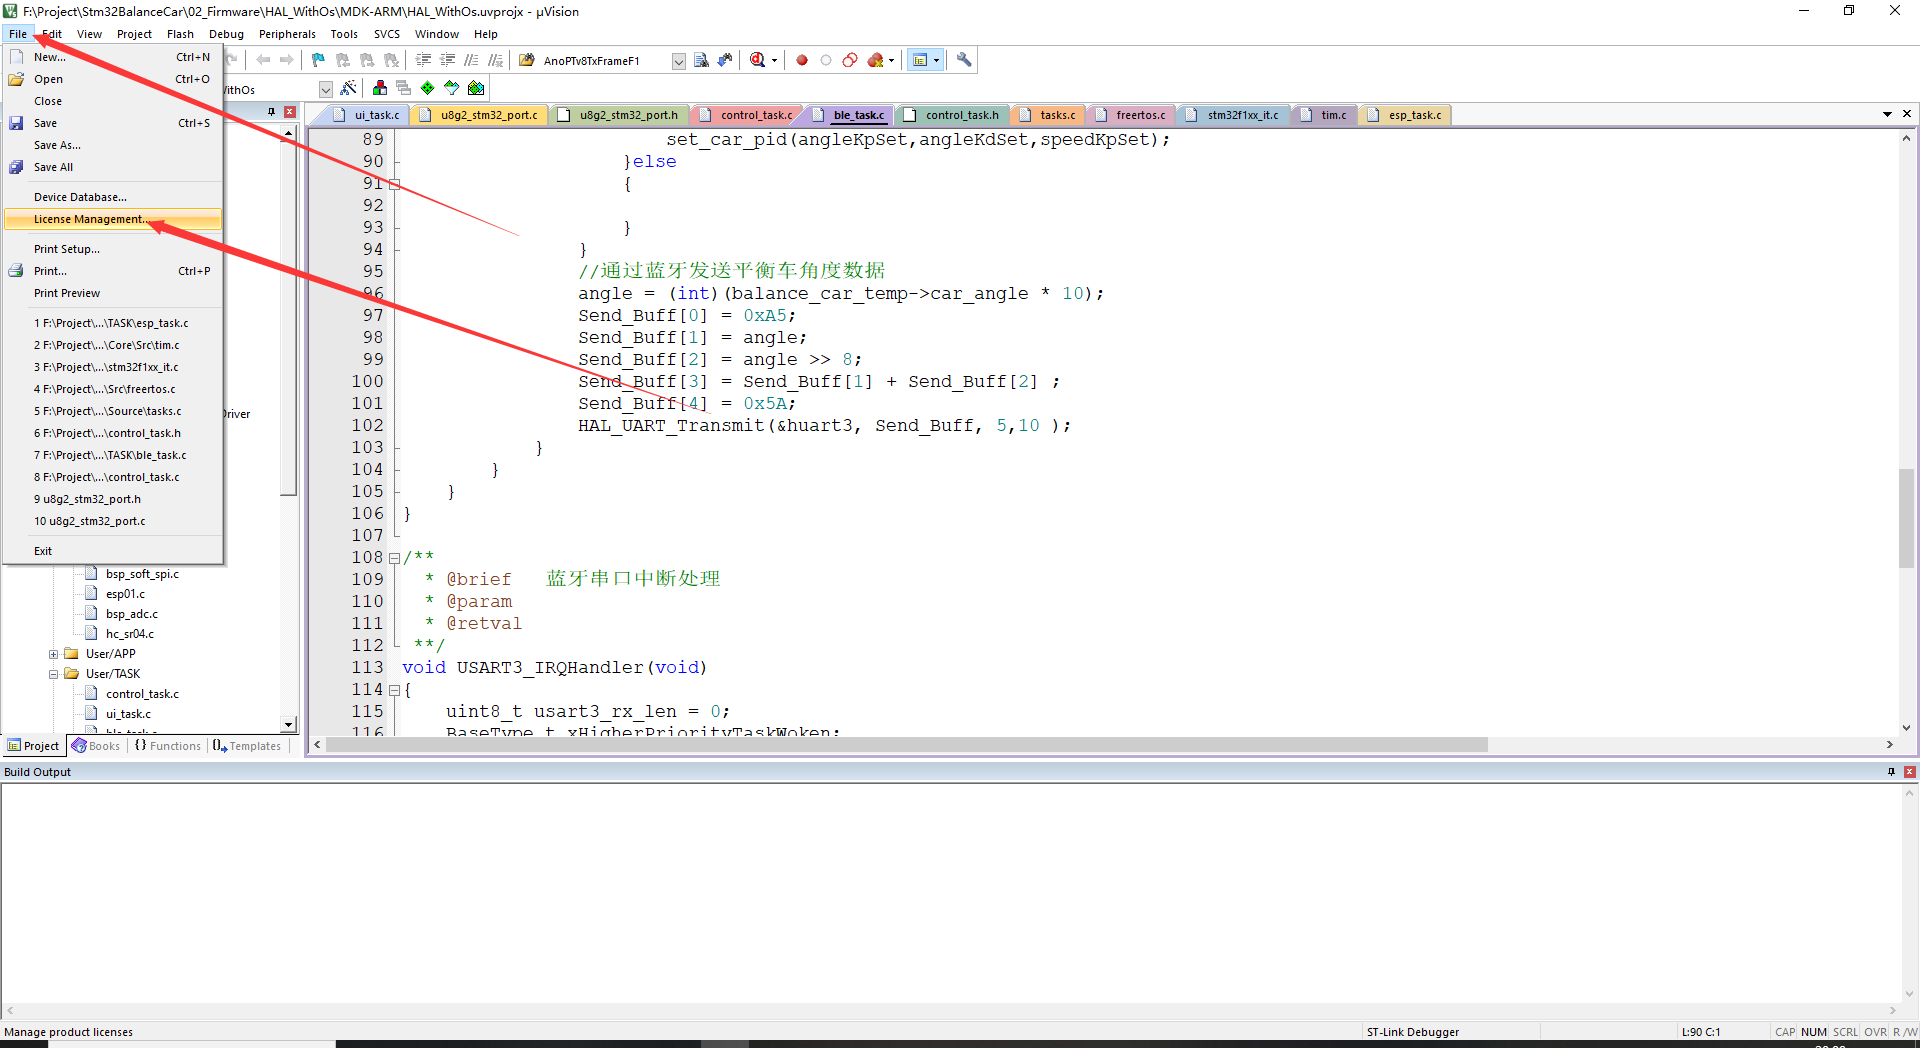Toggle auto-hide pin on Project panel
Screen dimensions: 1920x1048
point(271,112)
